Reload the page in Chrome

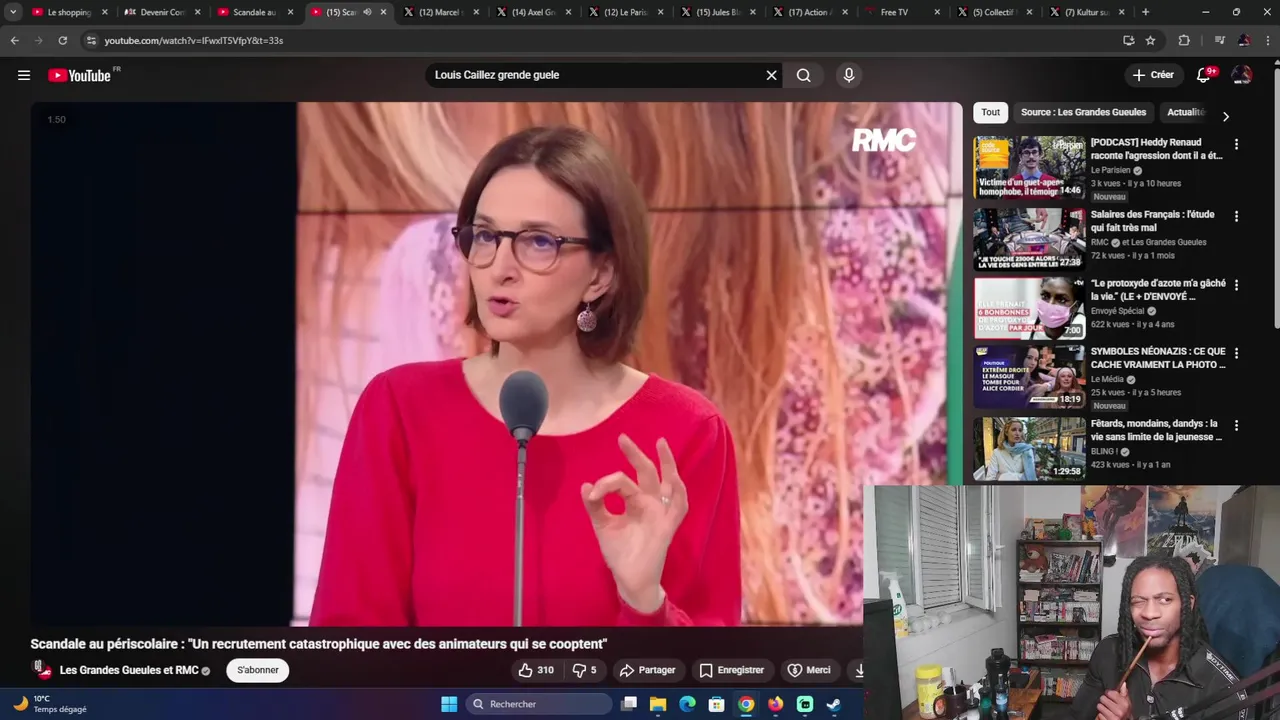(x=62, y=41)
